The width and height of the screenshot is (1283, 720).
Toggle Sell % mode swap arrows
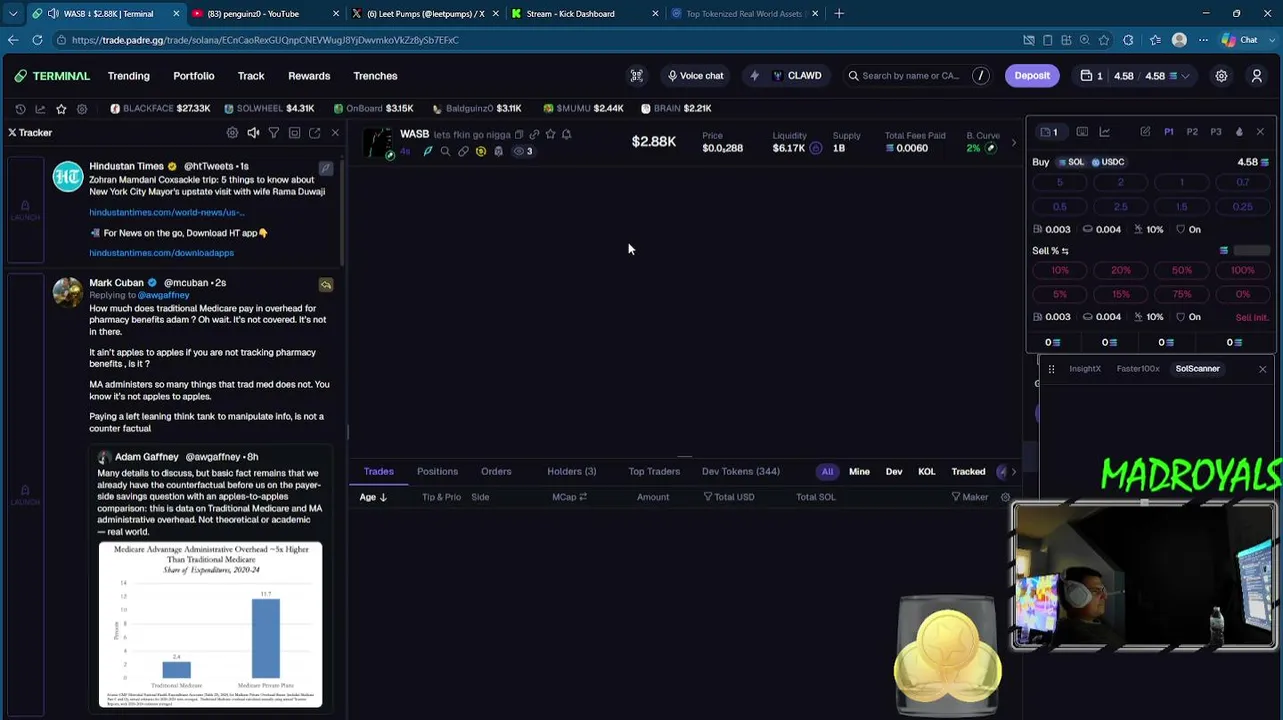click(1065, 251)
